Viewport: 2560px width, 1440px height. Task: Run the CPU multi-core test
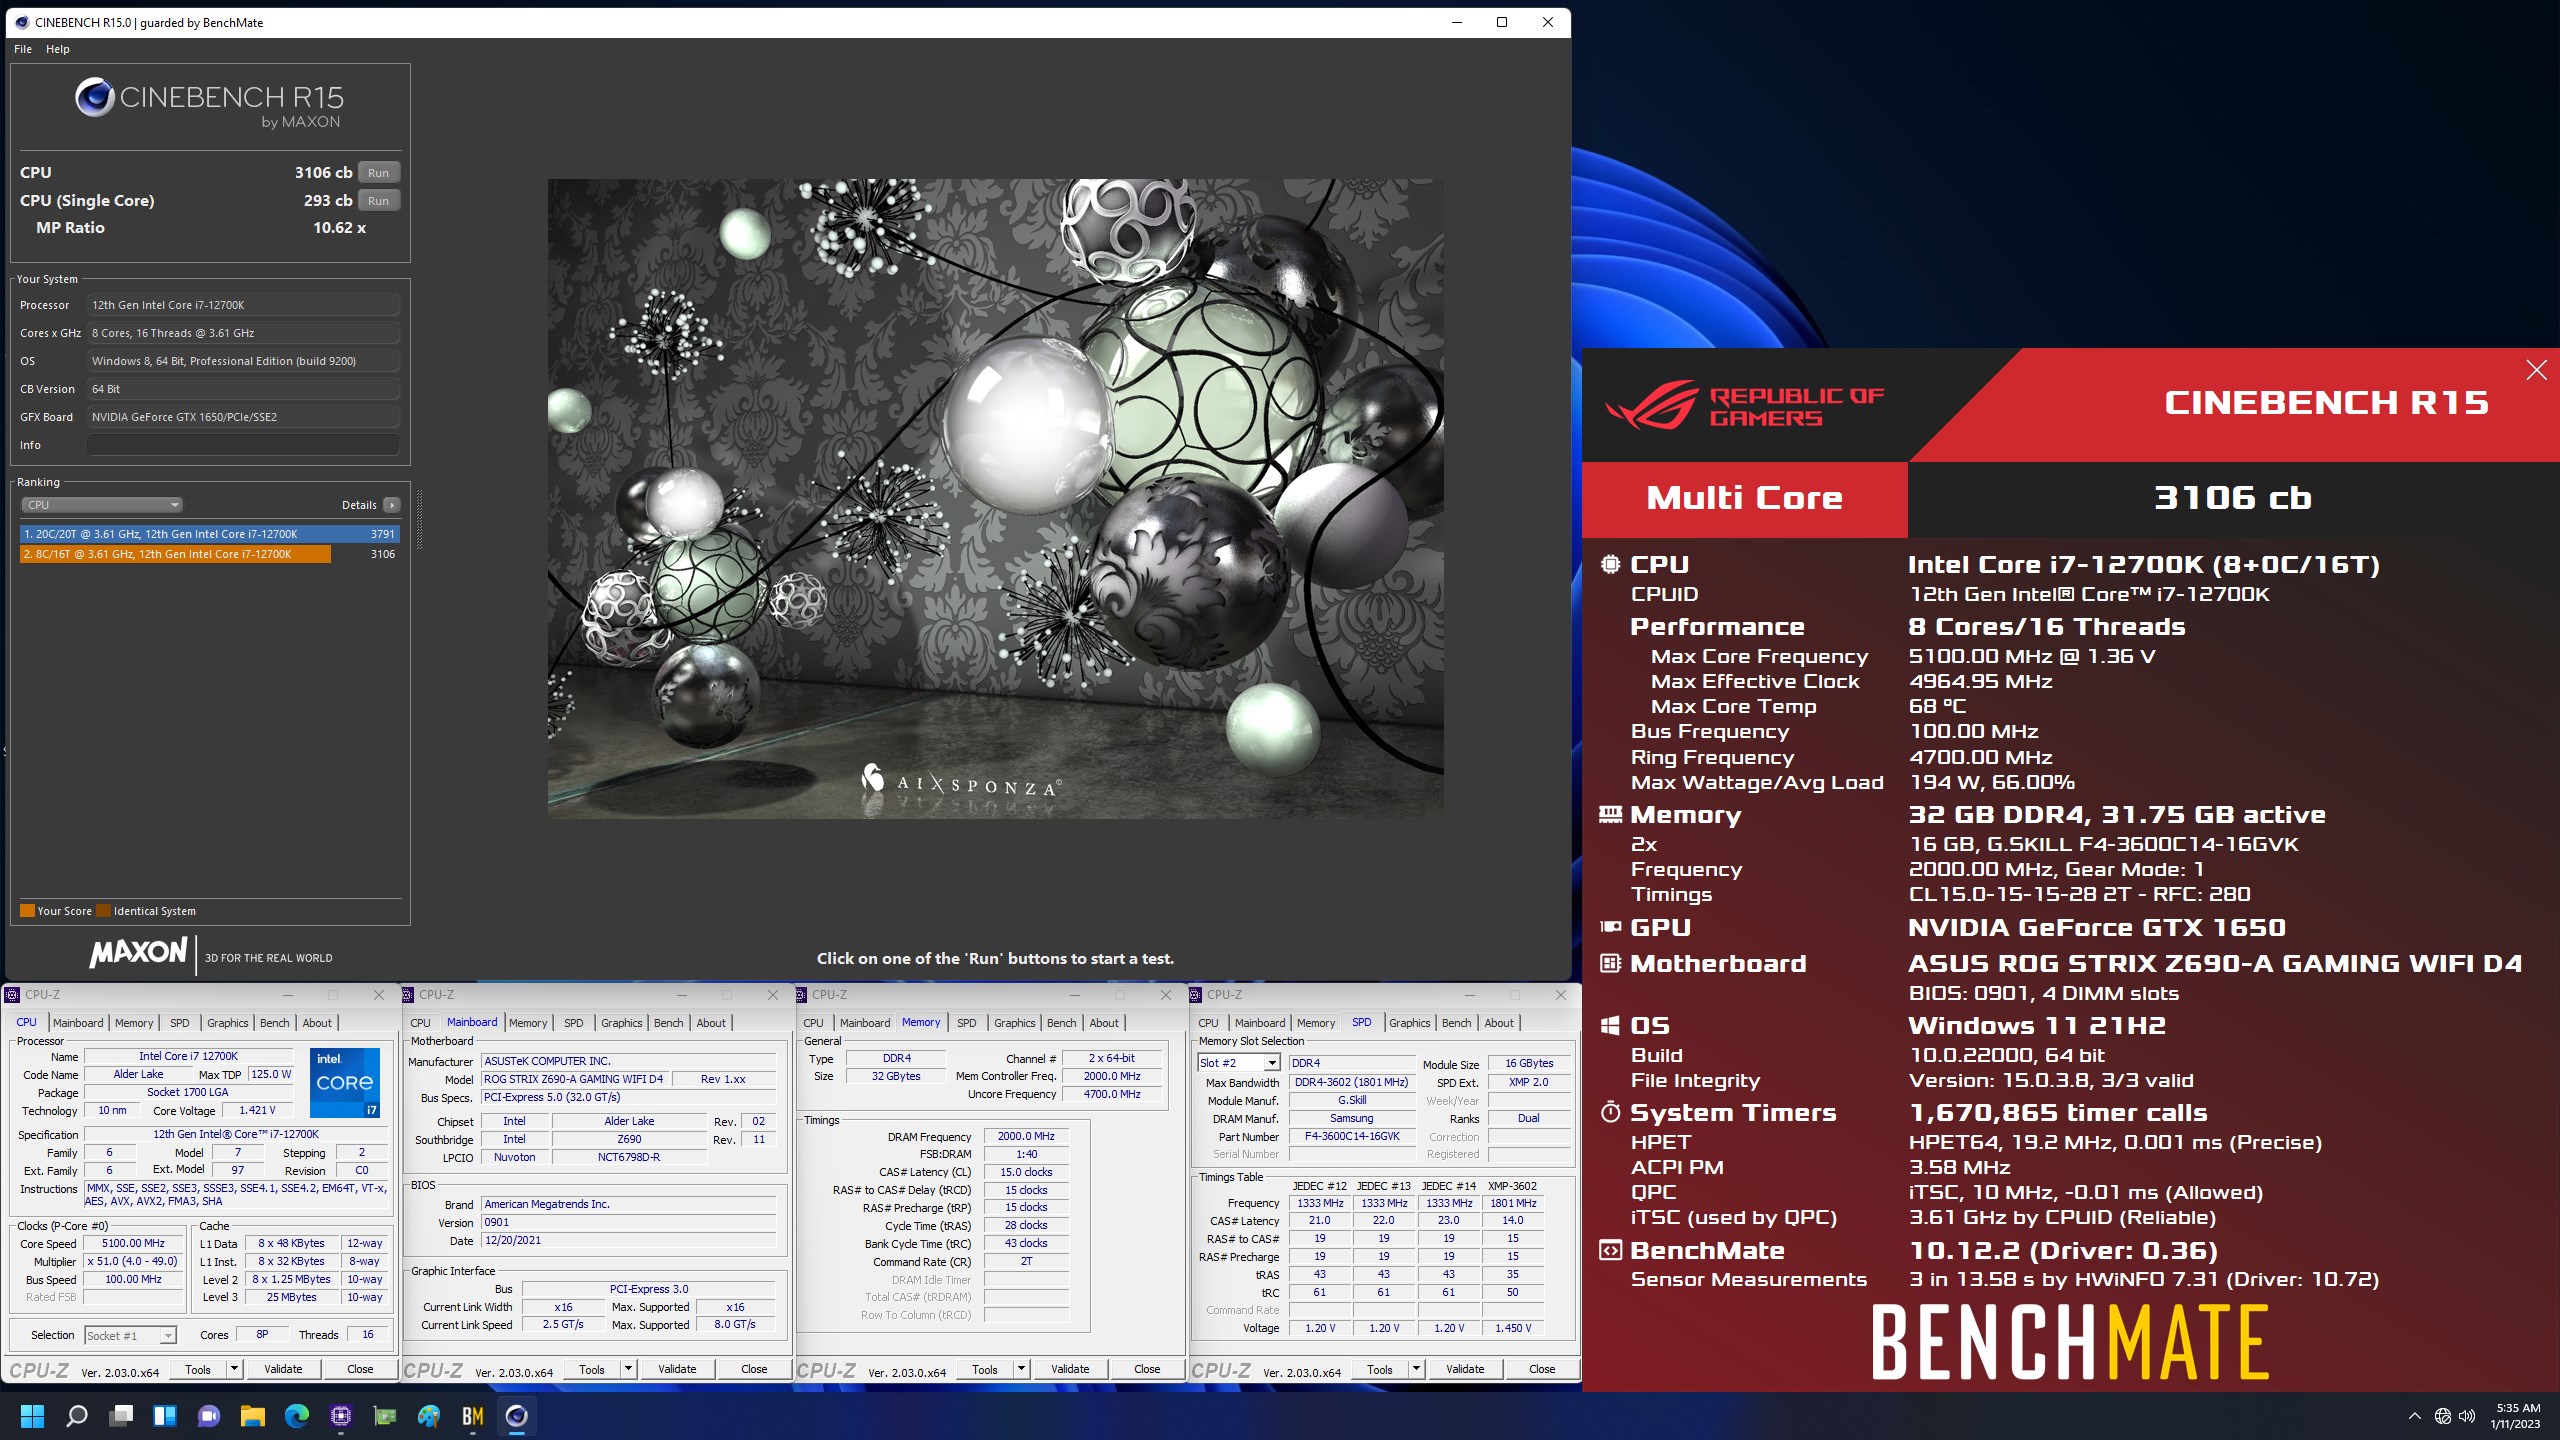click(x=378, y=173)
